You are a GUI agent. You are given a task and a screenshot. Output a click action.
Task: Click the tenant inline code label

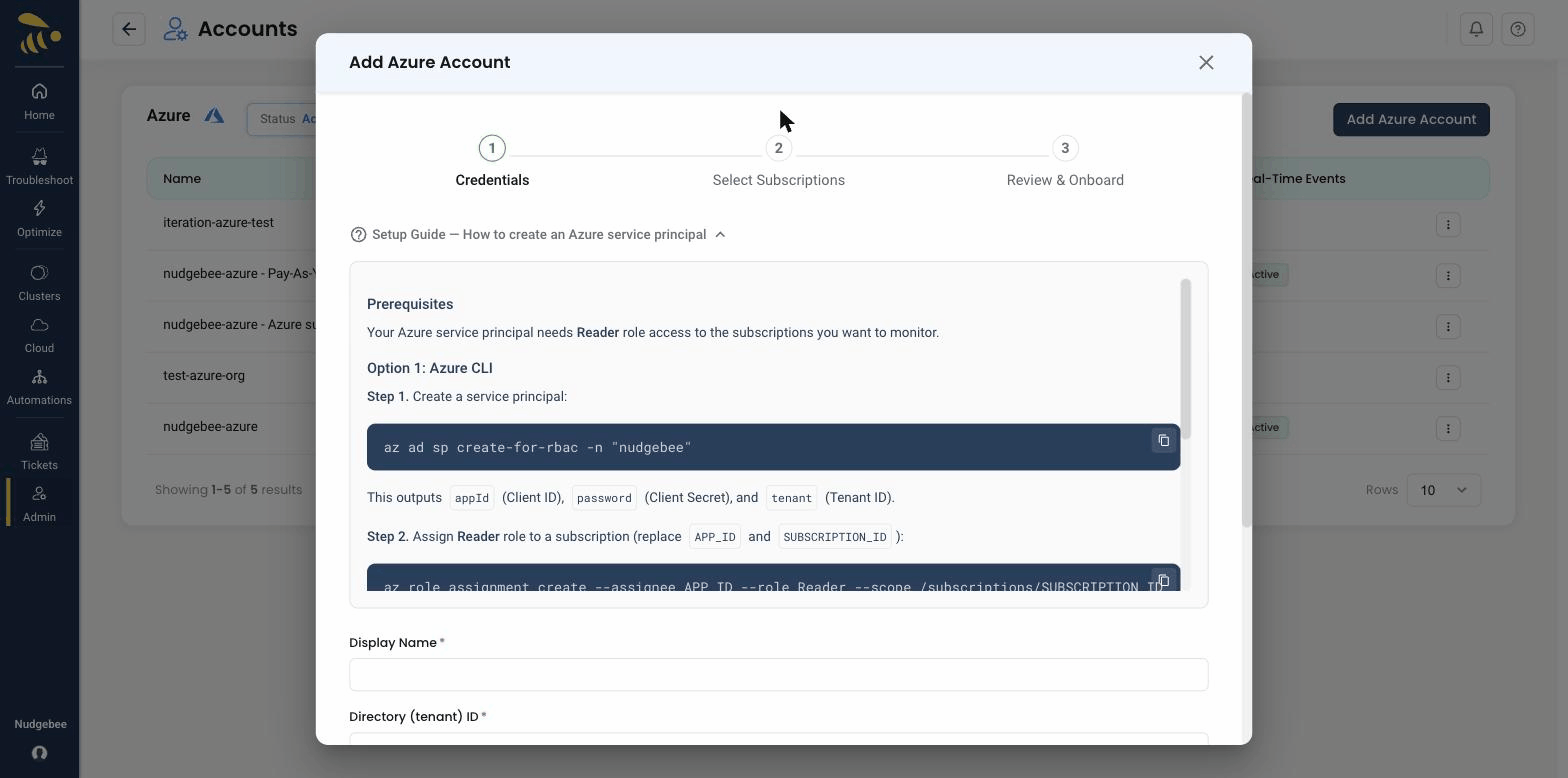tap(791, 497)
